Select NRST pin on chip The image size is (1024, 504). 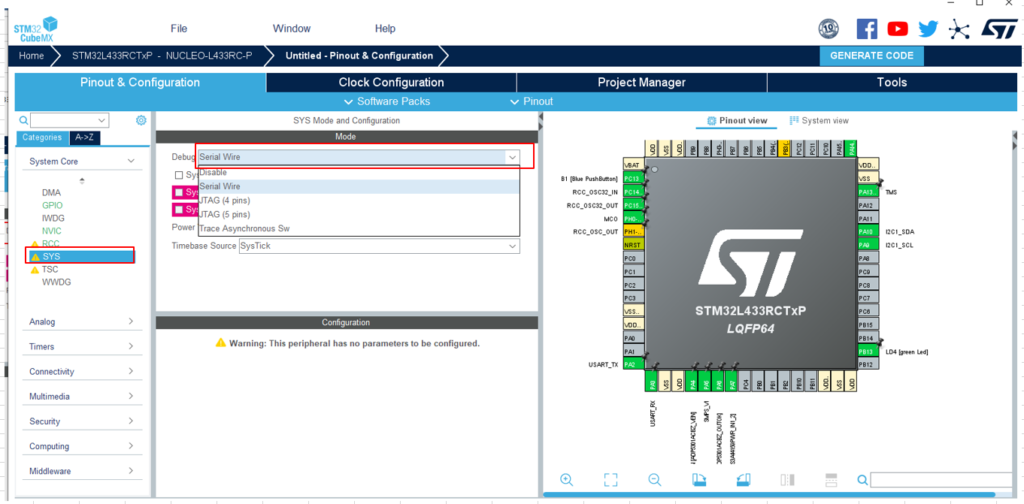coord(633,245)
